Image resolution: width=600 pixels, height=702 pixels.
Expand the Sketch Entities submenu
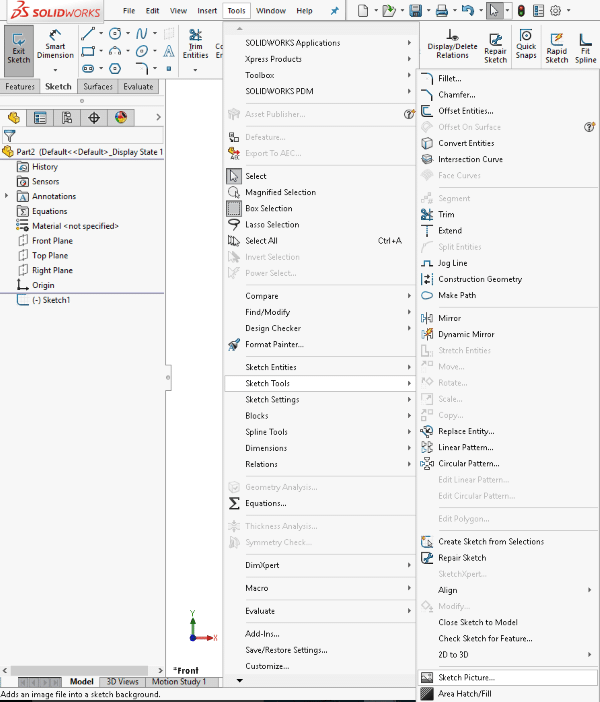320,368
